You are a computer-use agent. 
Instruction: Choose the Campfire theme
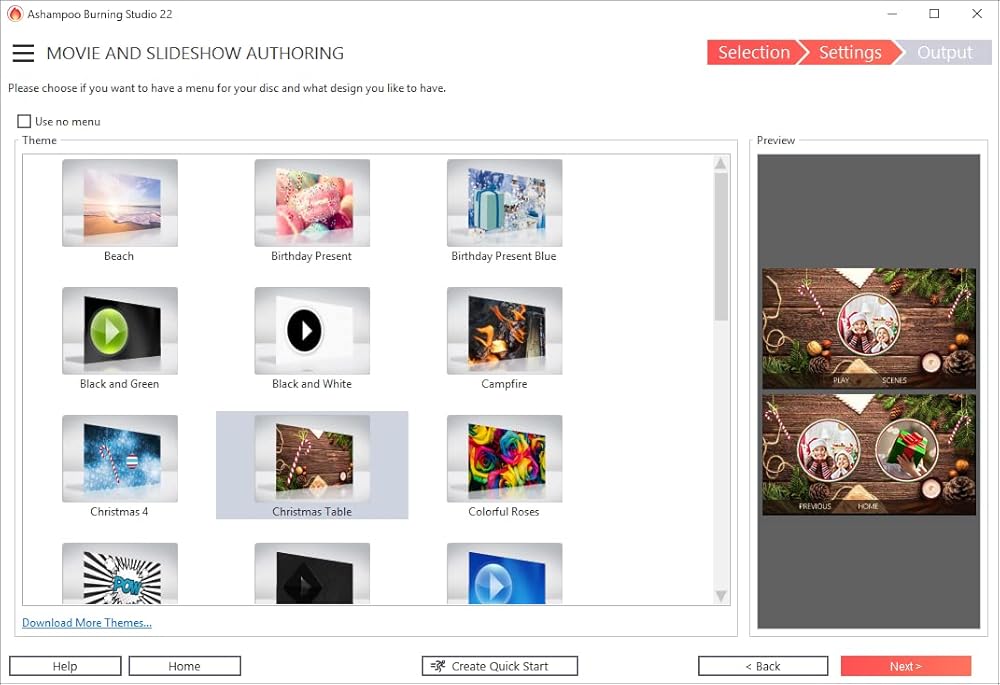click(x=504, y=331)
